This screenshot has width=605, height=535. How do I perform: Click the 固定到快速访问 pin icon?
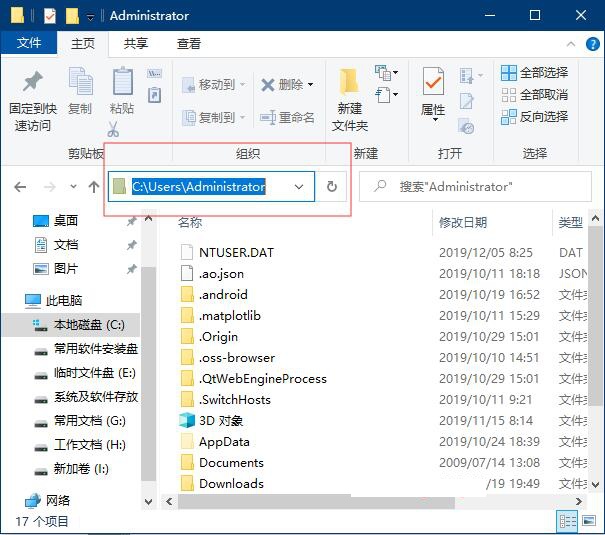pos(33,82)
